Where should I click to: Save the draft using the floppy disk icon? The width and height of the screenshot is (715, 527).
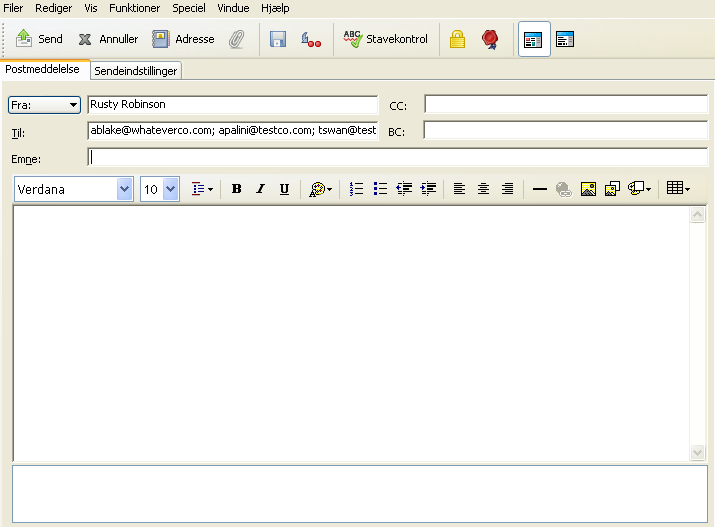coord(278,39)
